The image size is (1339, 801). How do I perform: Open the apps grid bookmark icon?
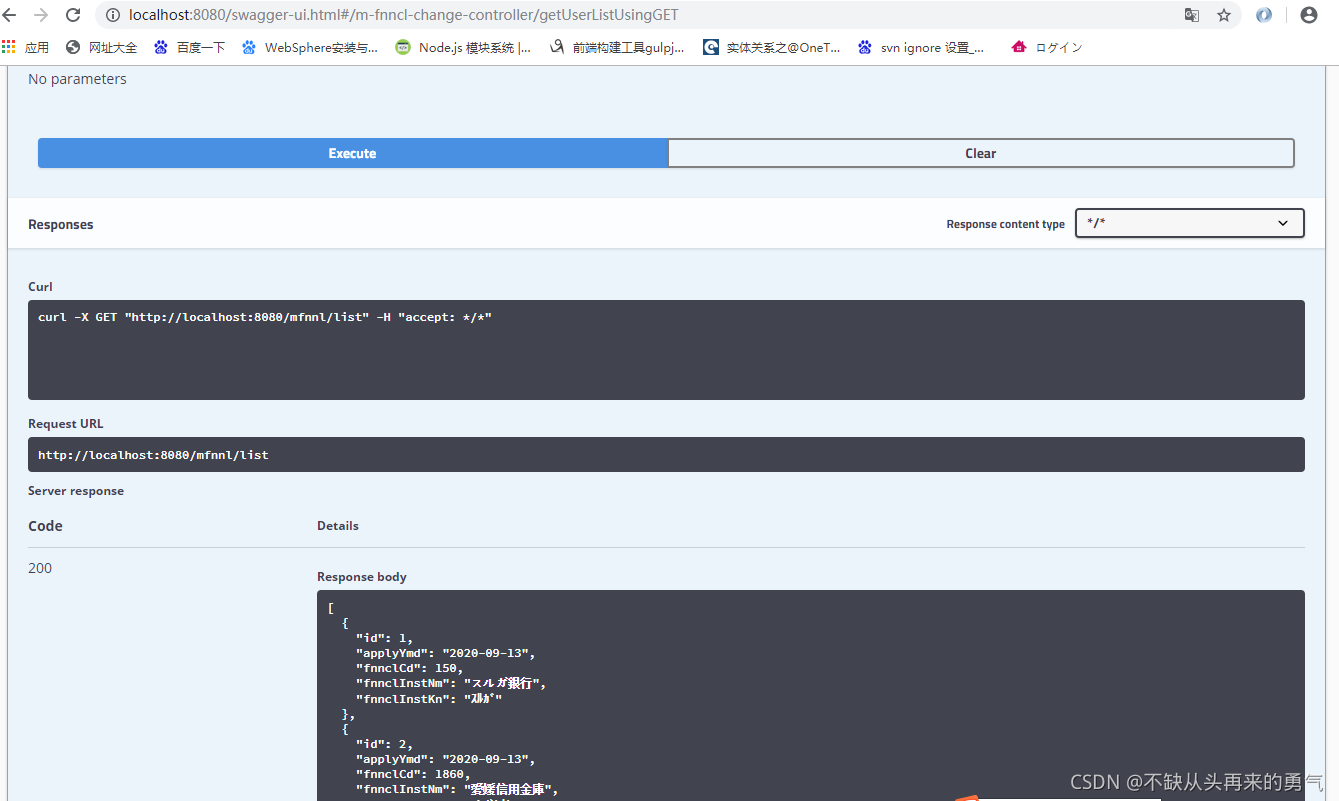[9, 47]
